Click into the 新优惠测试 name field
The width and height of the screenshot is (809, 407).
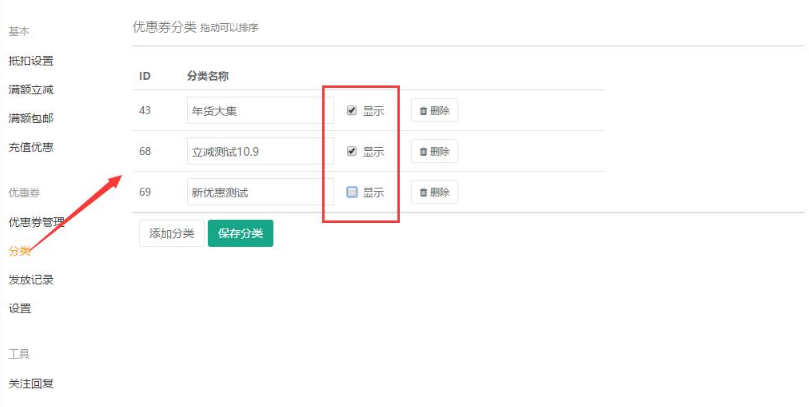pyautogui.click(x=260, y=192)
